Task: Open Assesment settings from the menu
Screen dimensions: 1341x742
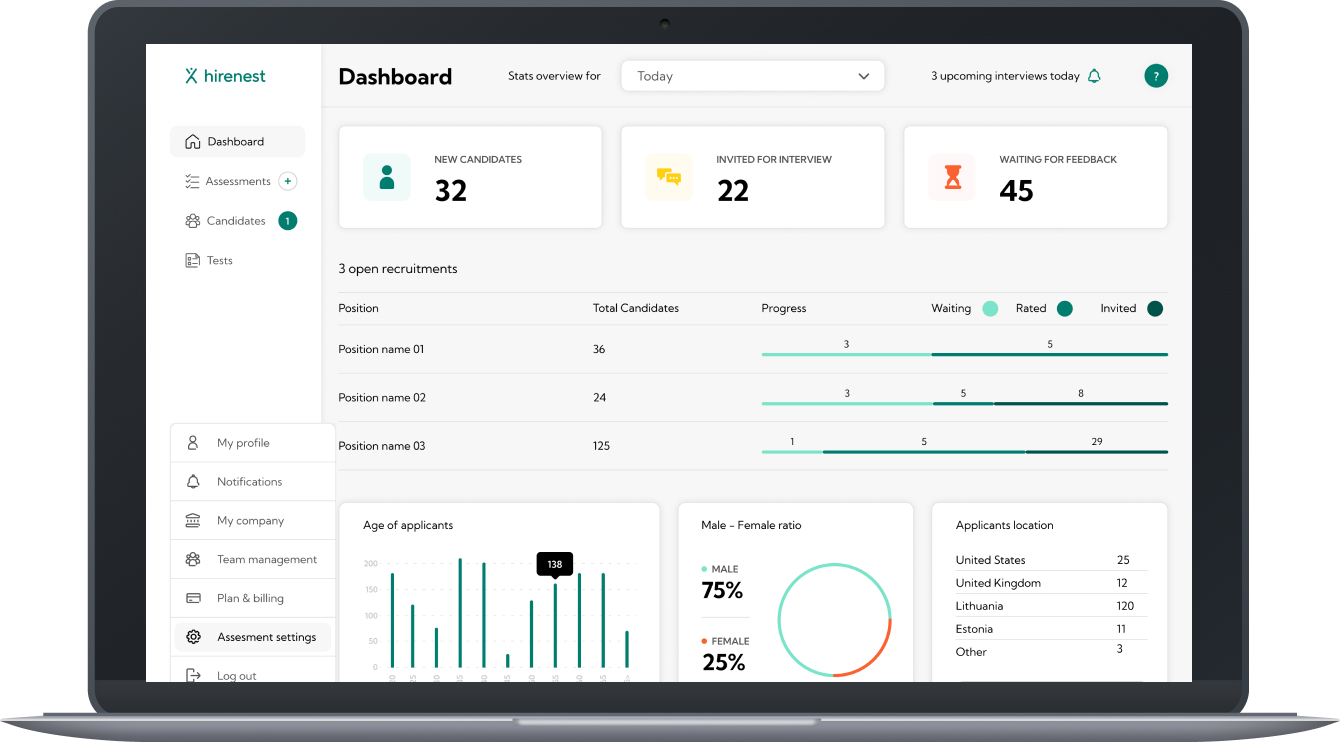Action: coord(253,637)
